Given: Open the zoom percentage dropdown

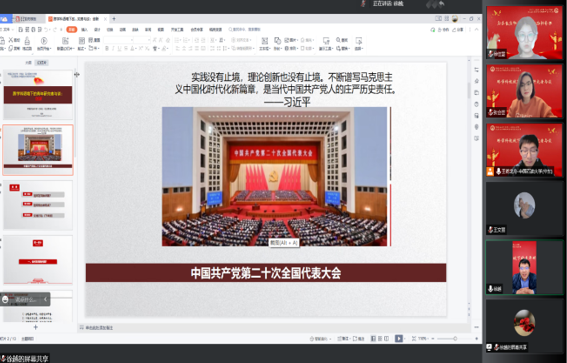Looking at the screenshot, I should [422, 339].
